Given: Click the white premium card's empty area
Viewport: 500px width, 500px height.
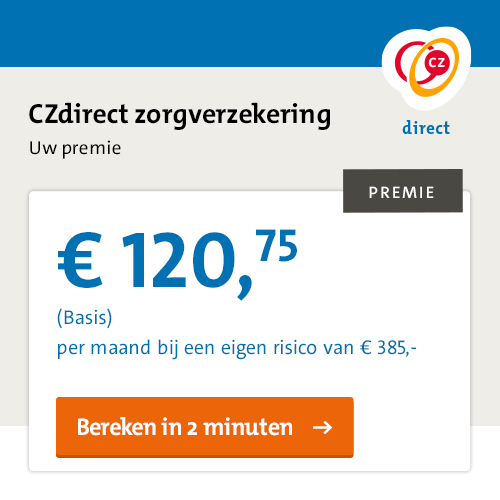Looking at the screenshot, I should (x=400, y=283).
